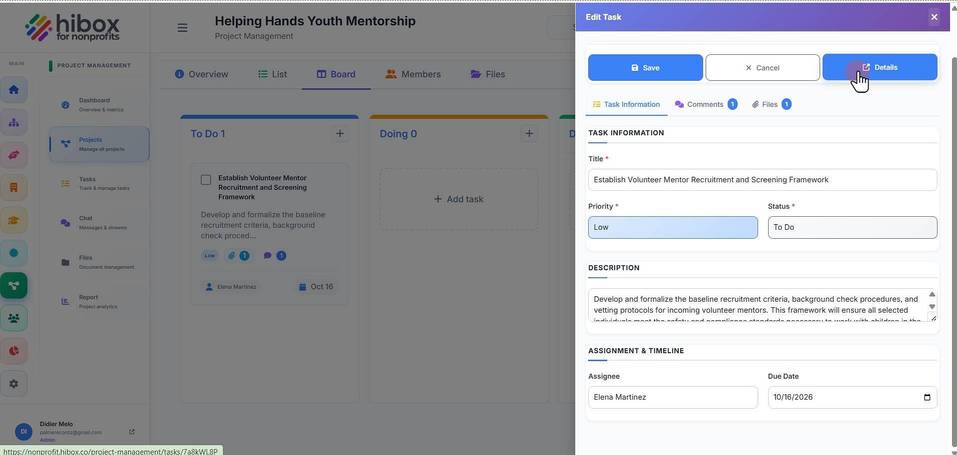Click the pie chart icon in left rail
This screenshot has height=455, width=957.
[x=14, y=351]
